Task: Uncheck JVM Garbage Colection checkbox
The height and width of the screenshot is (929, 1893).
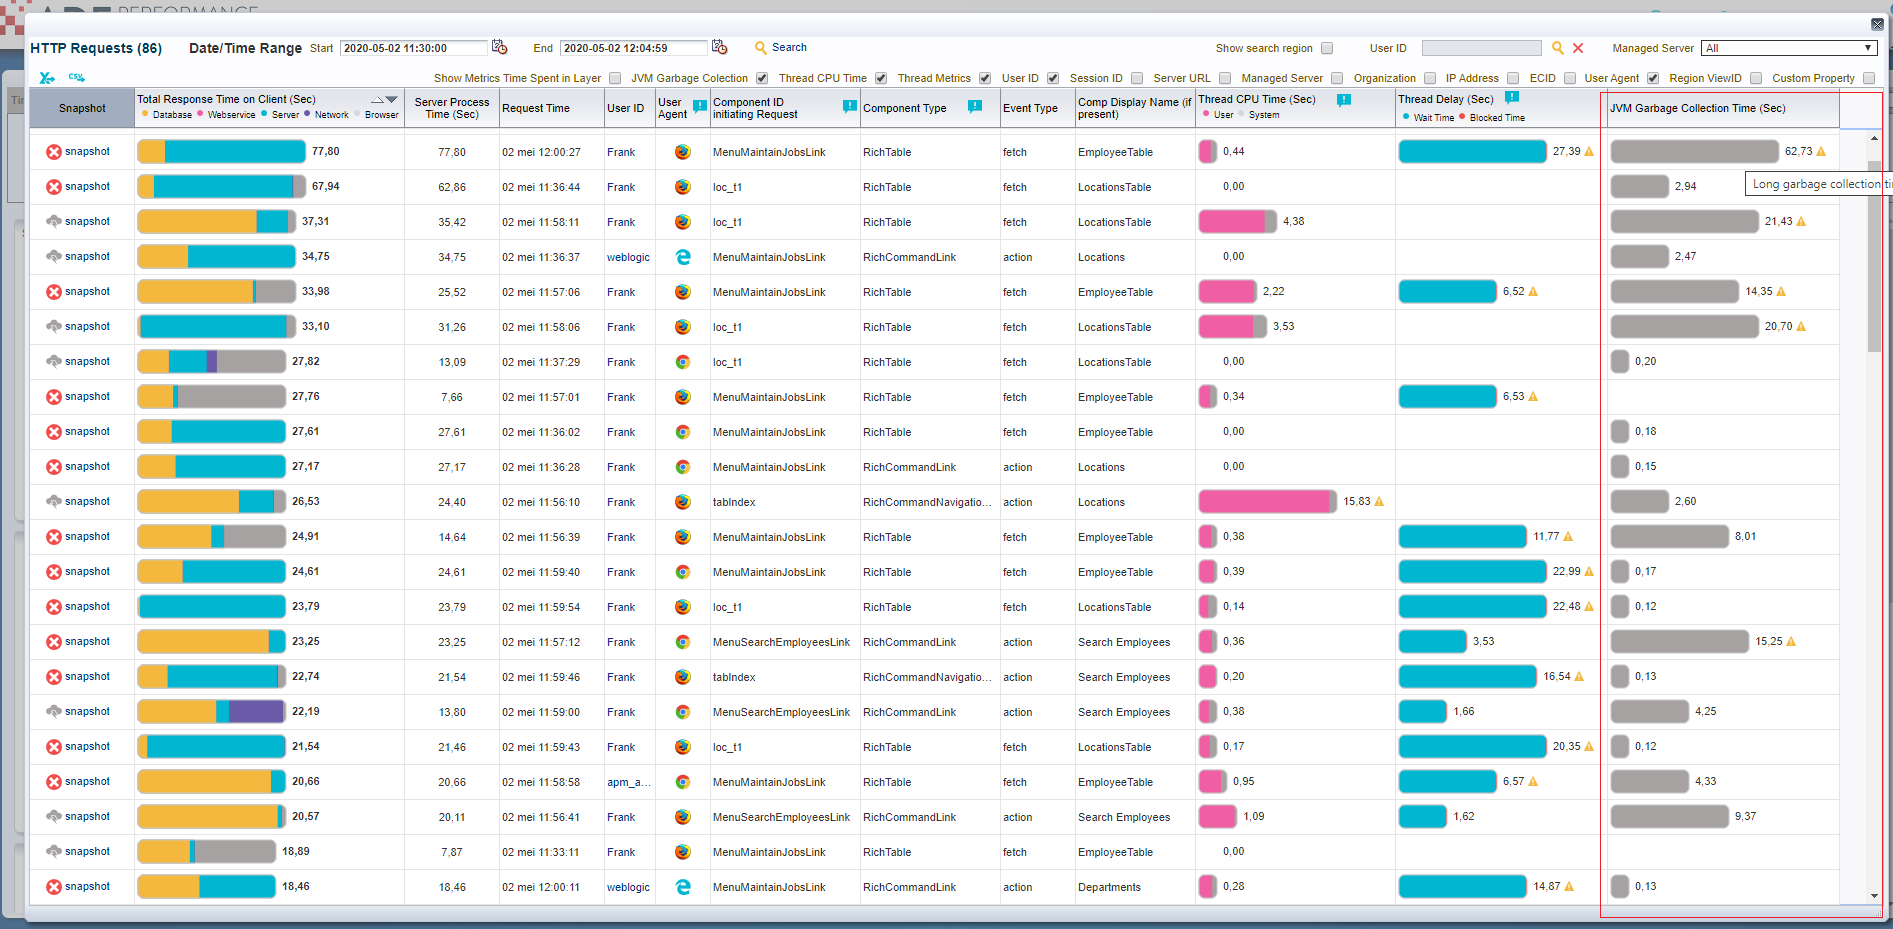Action: 762,78
